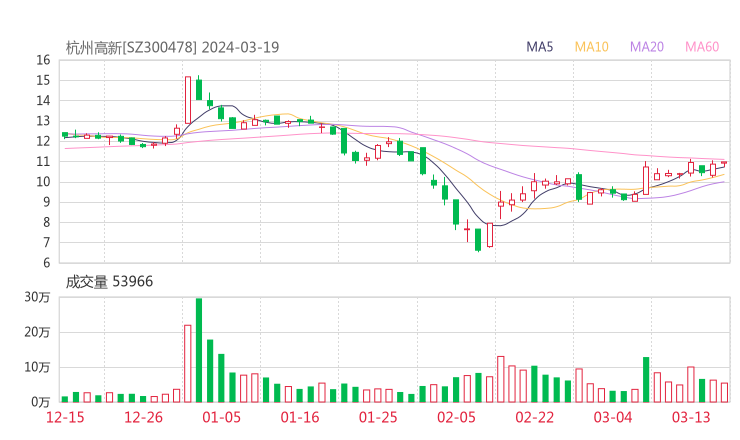Viewport: 740px width, 440px height.
Task: Click the price axis value 11
Action: [x=43, y=161]
